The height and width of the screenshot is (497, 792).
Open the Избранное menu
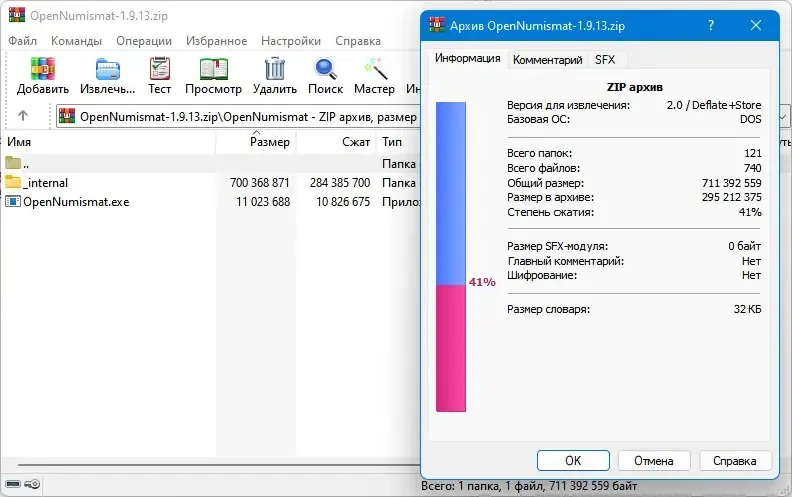coord(217,41)
